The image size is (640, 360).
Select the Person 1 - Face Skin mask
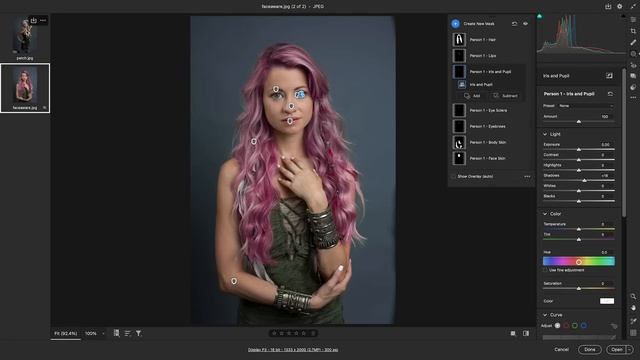(489, 158)
